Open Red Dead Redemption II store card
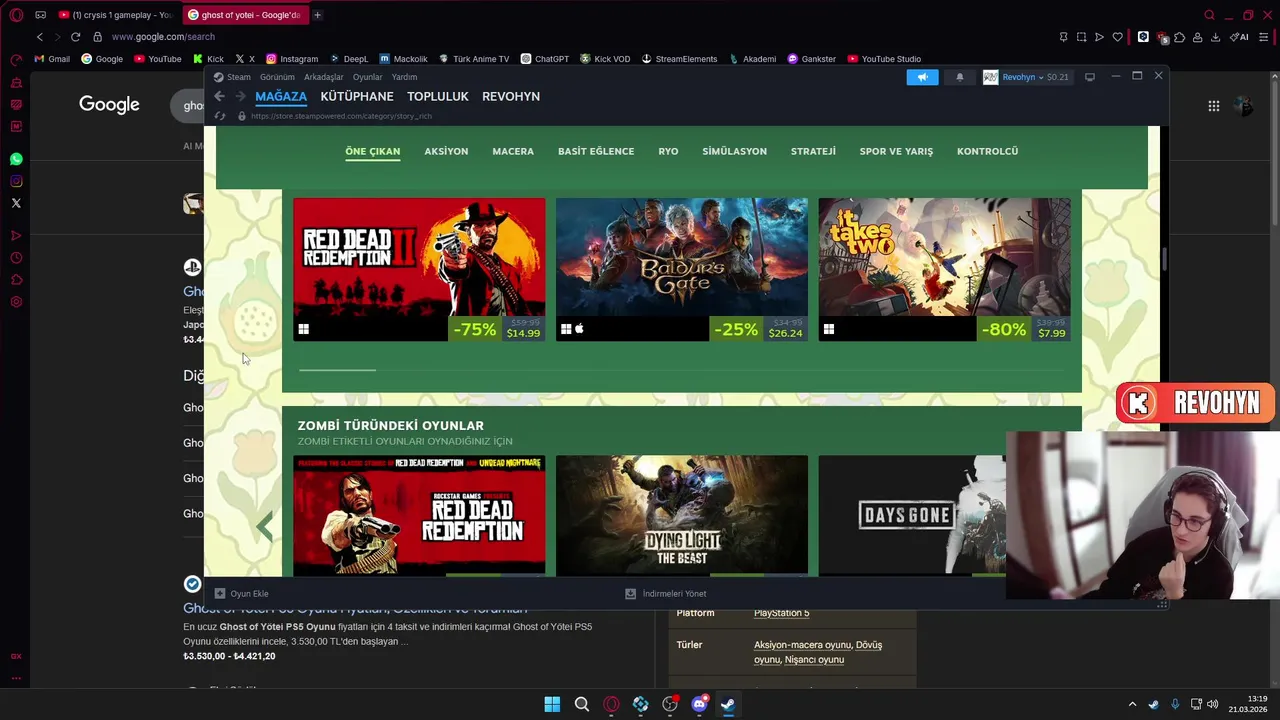 [x=419, y=269]
